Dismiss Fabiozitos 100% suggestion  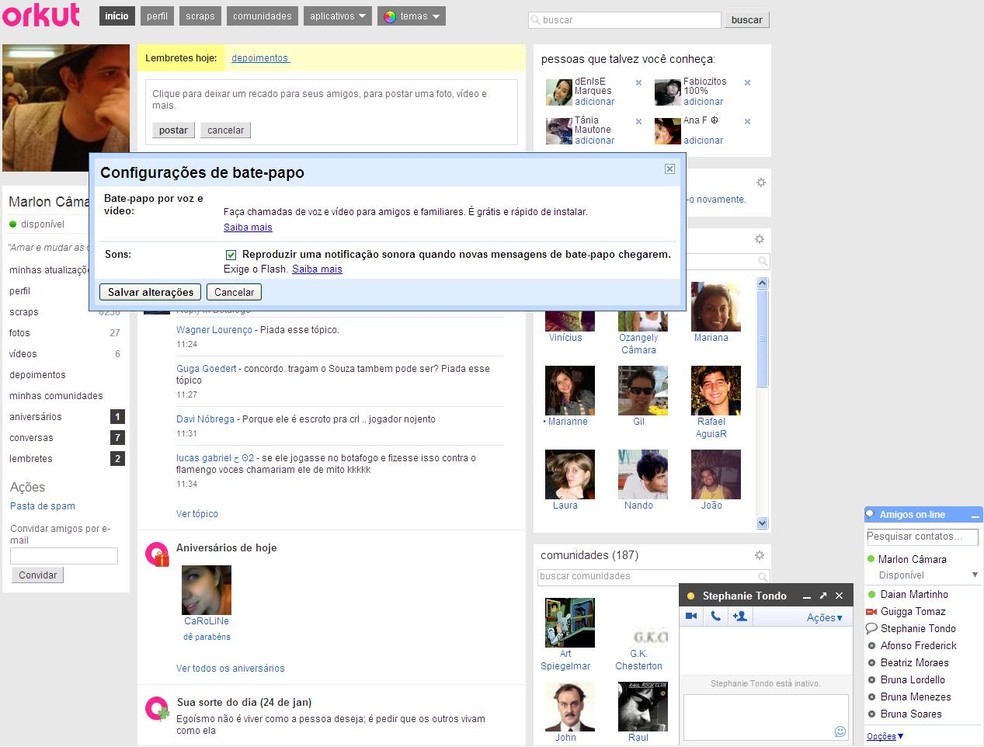(x=747, y=82)
